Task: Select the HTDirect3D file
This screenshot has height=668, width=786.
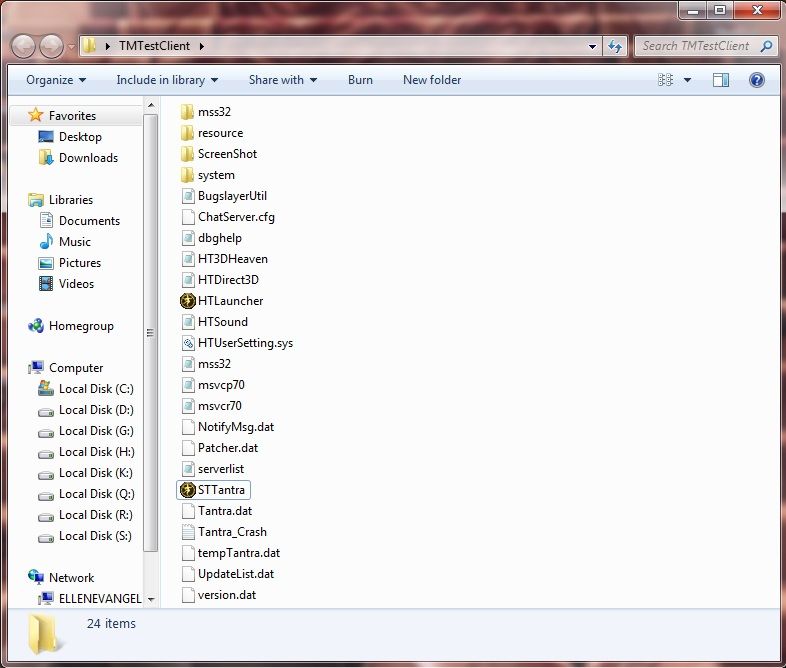Action: pyautogui.click(x=220, y=280)
